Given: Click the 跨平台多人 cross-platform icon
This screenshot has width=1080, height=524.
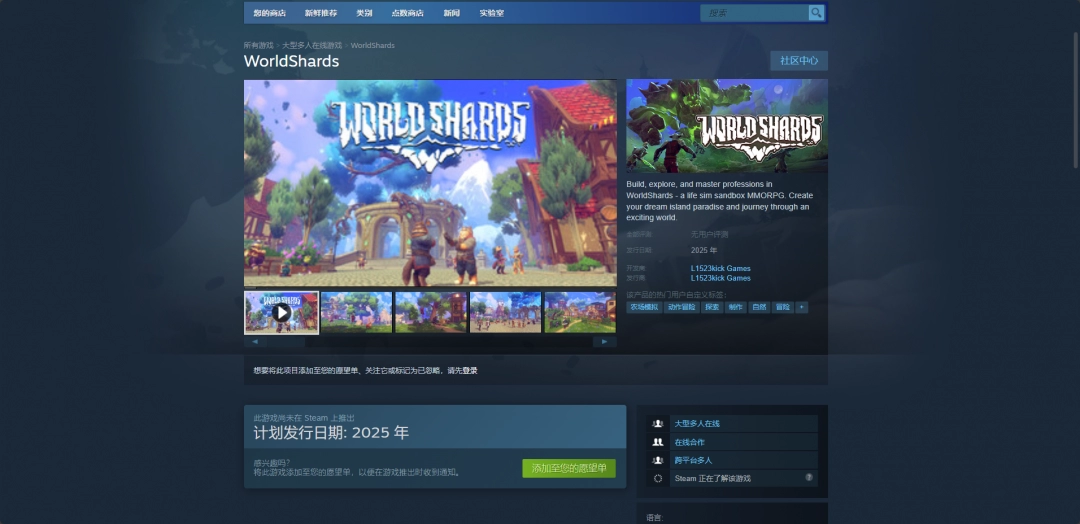Looking at the screenshot, I should 657,460.
